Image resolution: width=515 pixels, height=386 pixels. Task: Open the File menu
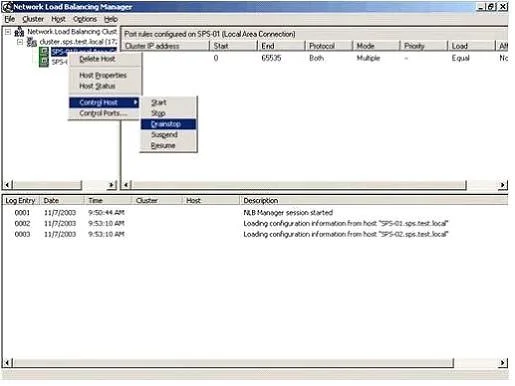[x=10, y=19]
